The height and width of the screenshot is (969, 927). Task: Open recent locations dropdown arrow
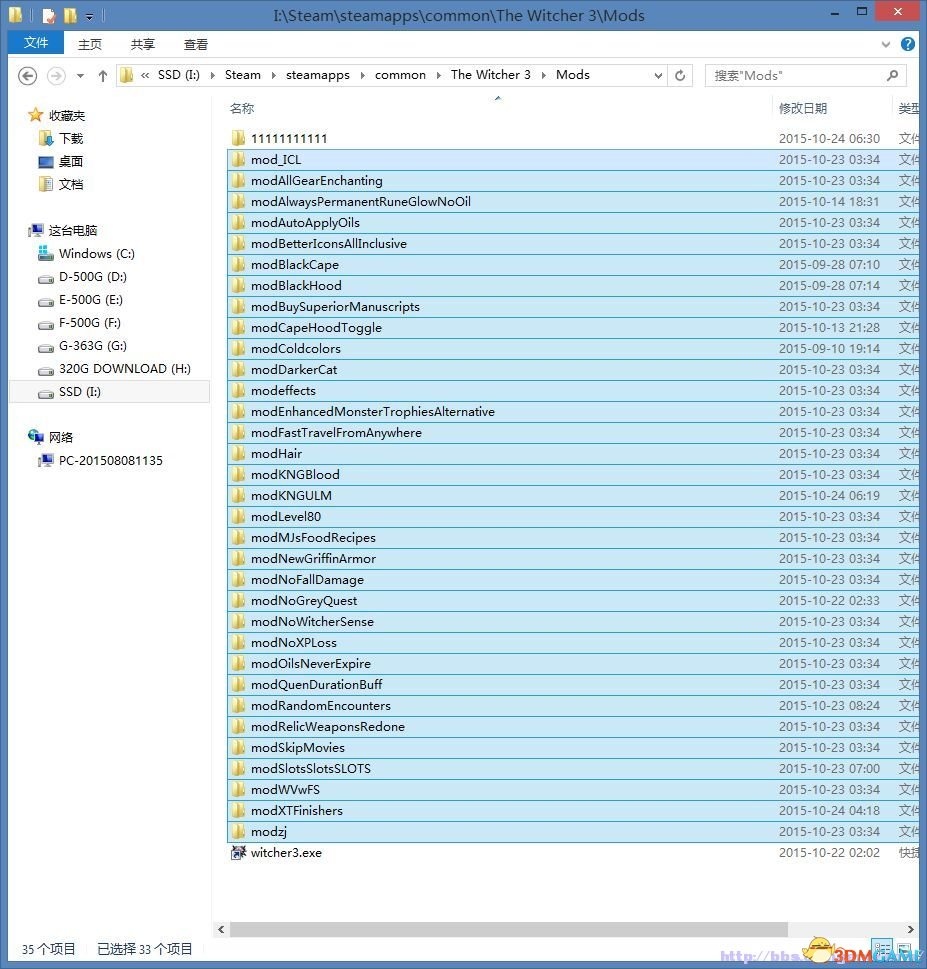pyautogui.click(x=80, y=76)
